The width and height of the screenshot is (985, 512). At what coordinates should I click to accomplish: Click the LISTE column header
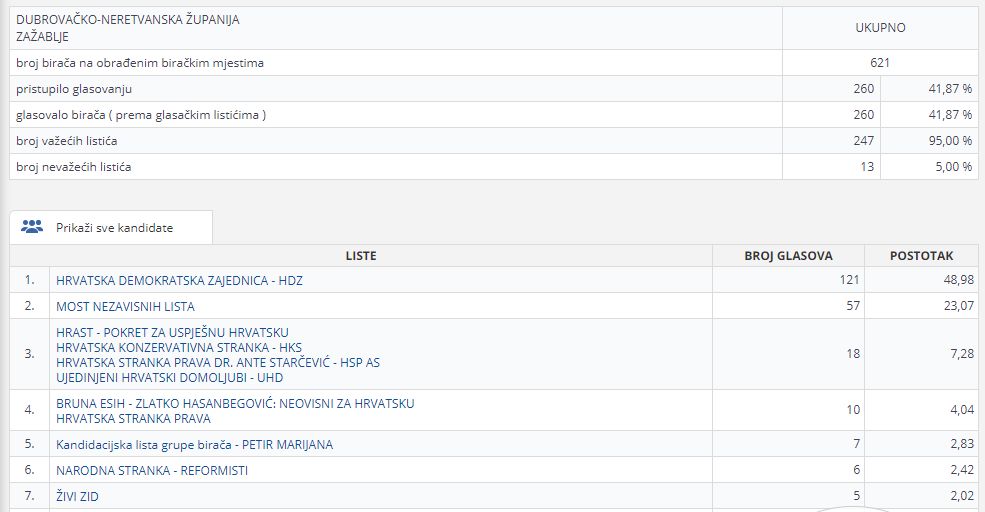(361, 256)
